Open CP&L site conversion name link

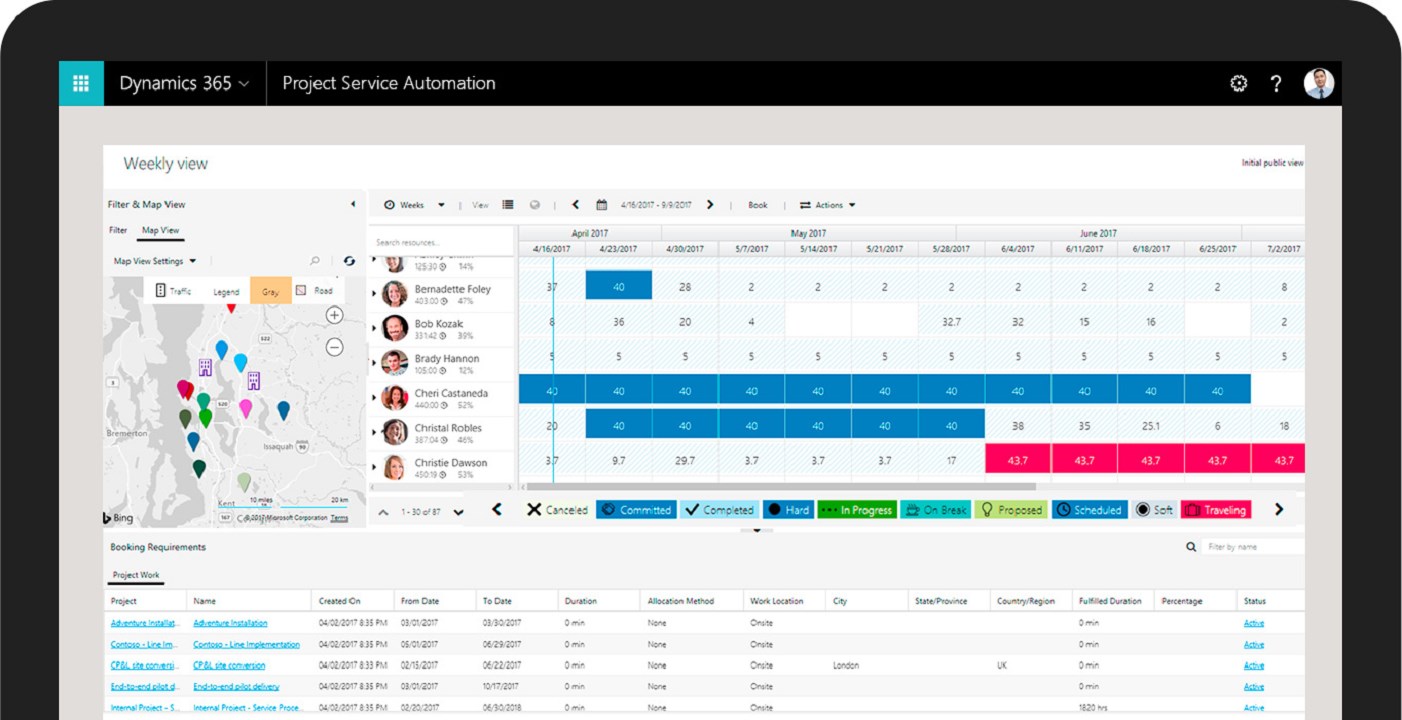pos(229,666)
